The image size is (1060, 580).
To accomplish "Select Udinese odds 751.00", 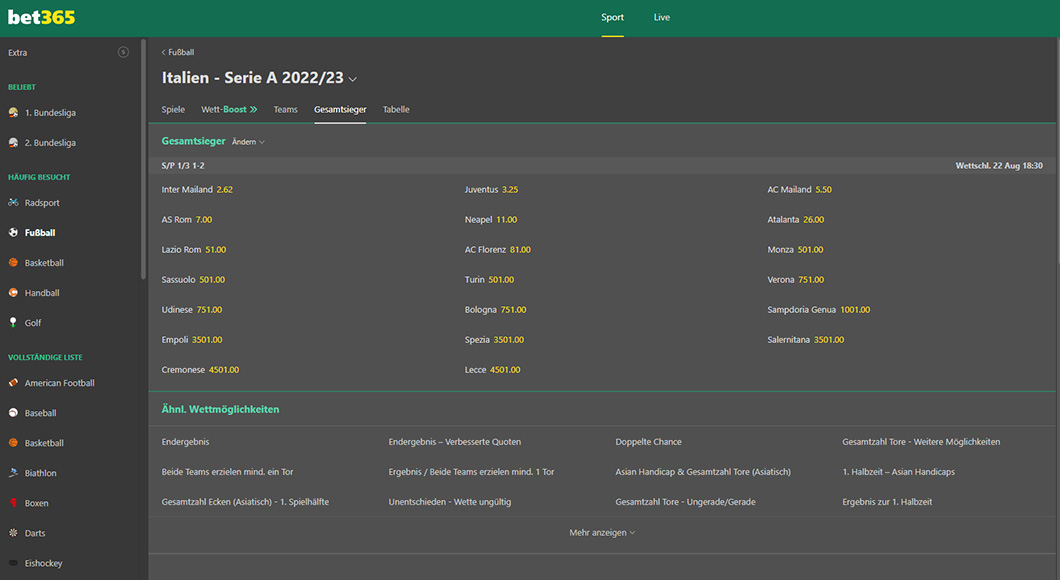I will (x=209, y=310).
